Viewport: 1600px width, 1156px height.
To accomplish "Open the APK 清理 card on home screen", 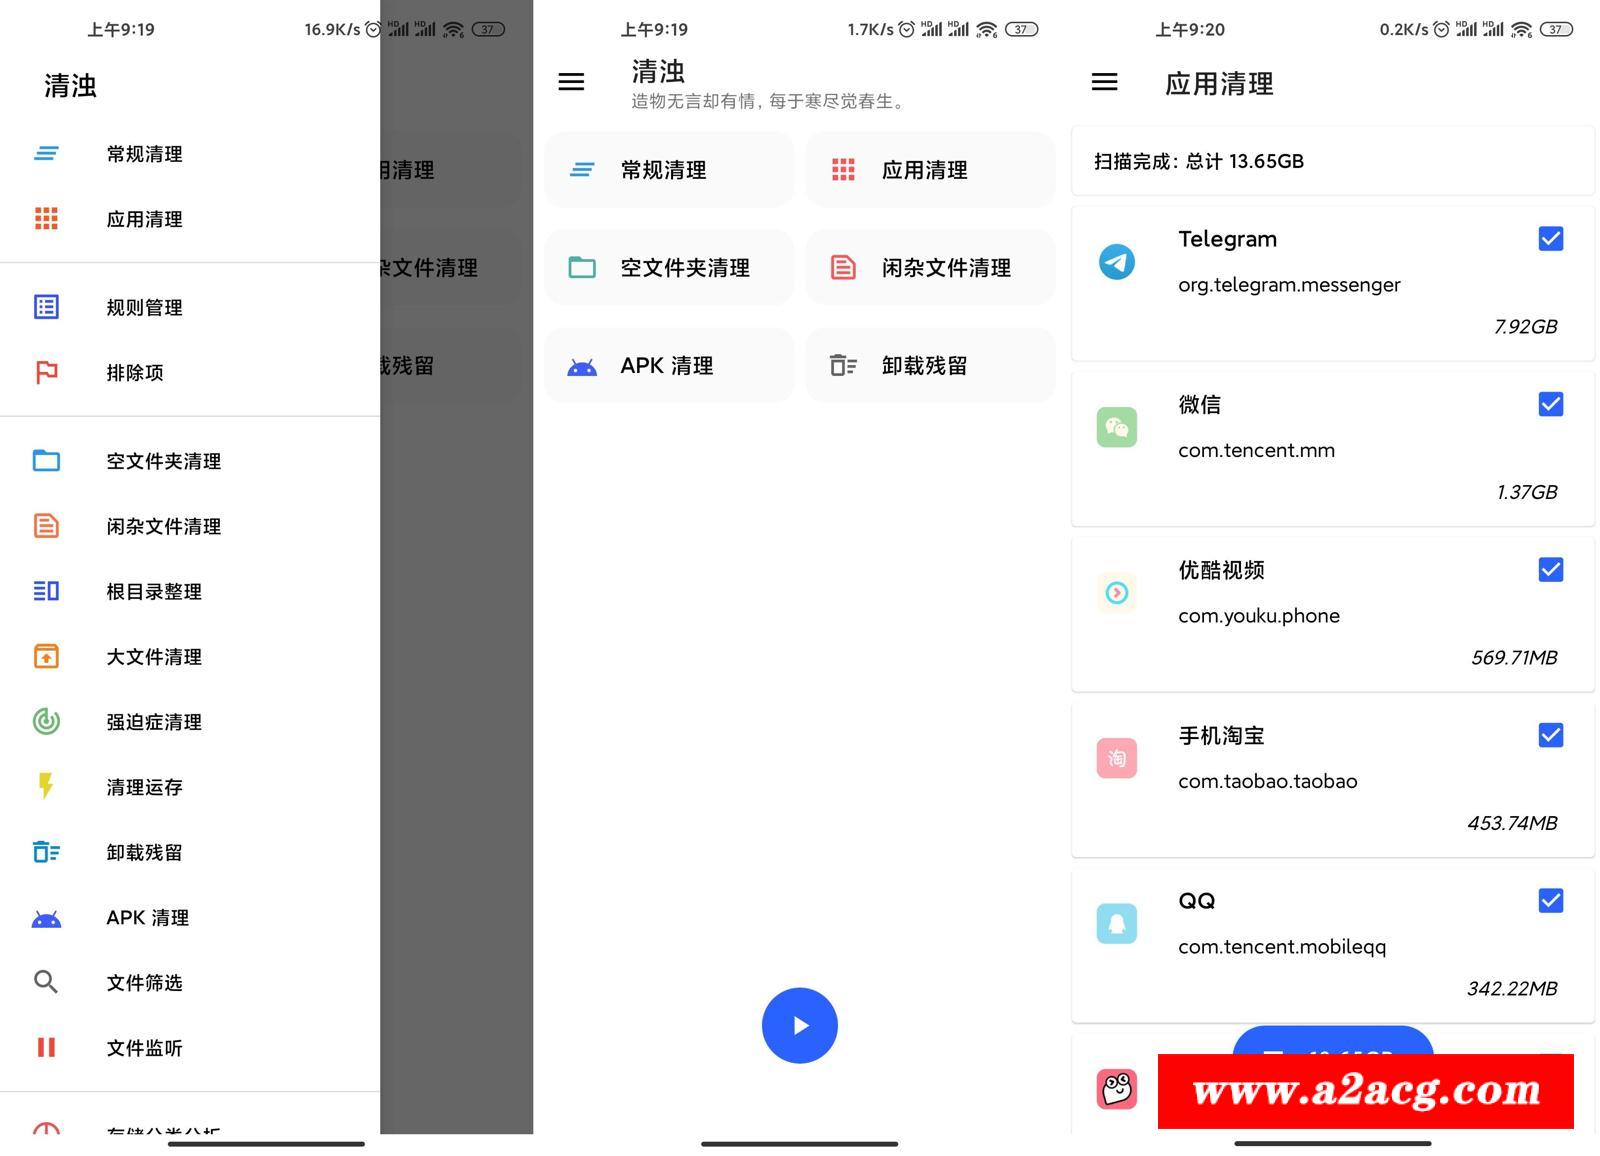I will click(x=668, y=366).
